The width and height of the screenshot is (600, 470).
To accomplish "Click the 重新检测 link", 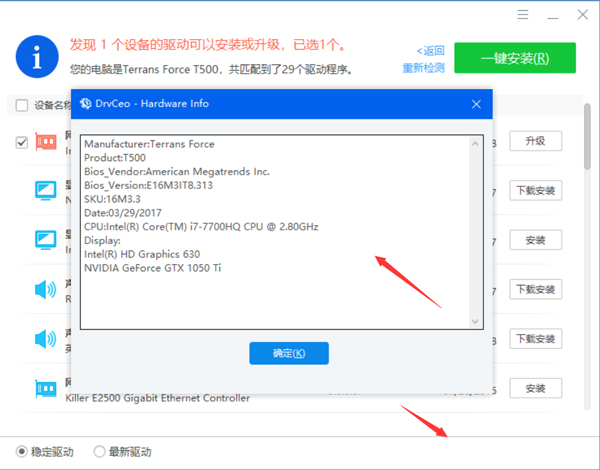I will click(x=423, y=68).
